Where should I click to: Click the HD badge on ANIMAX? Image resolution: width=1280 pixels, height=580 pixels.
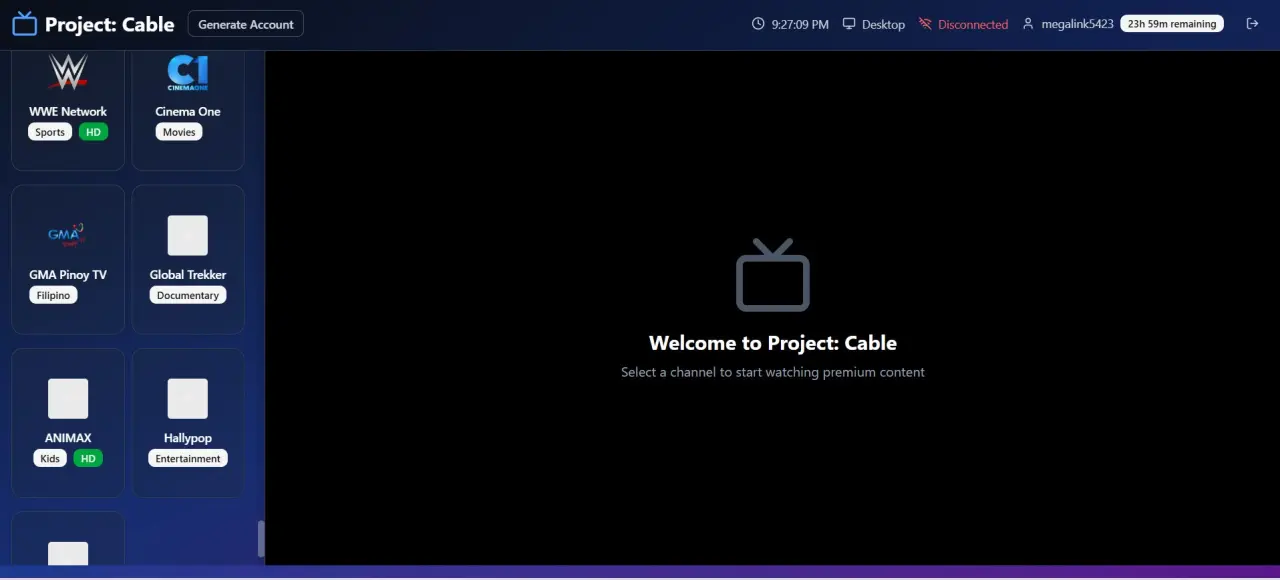[88, 458]
